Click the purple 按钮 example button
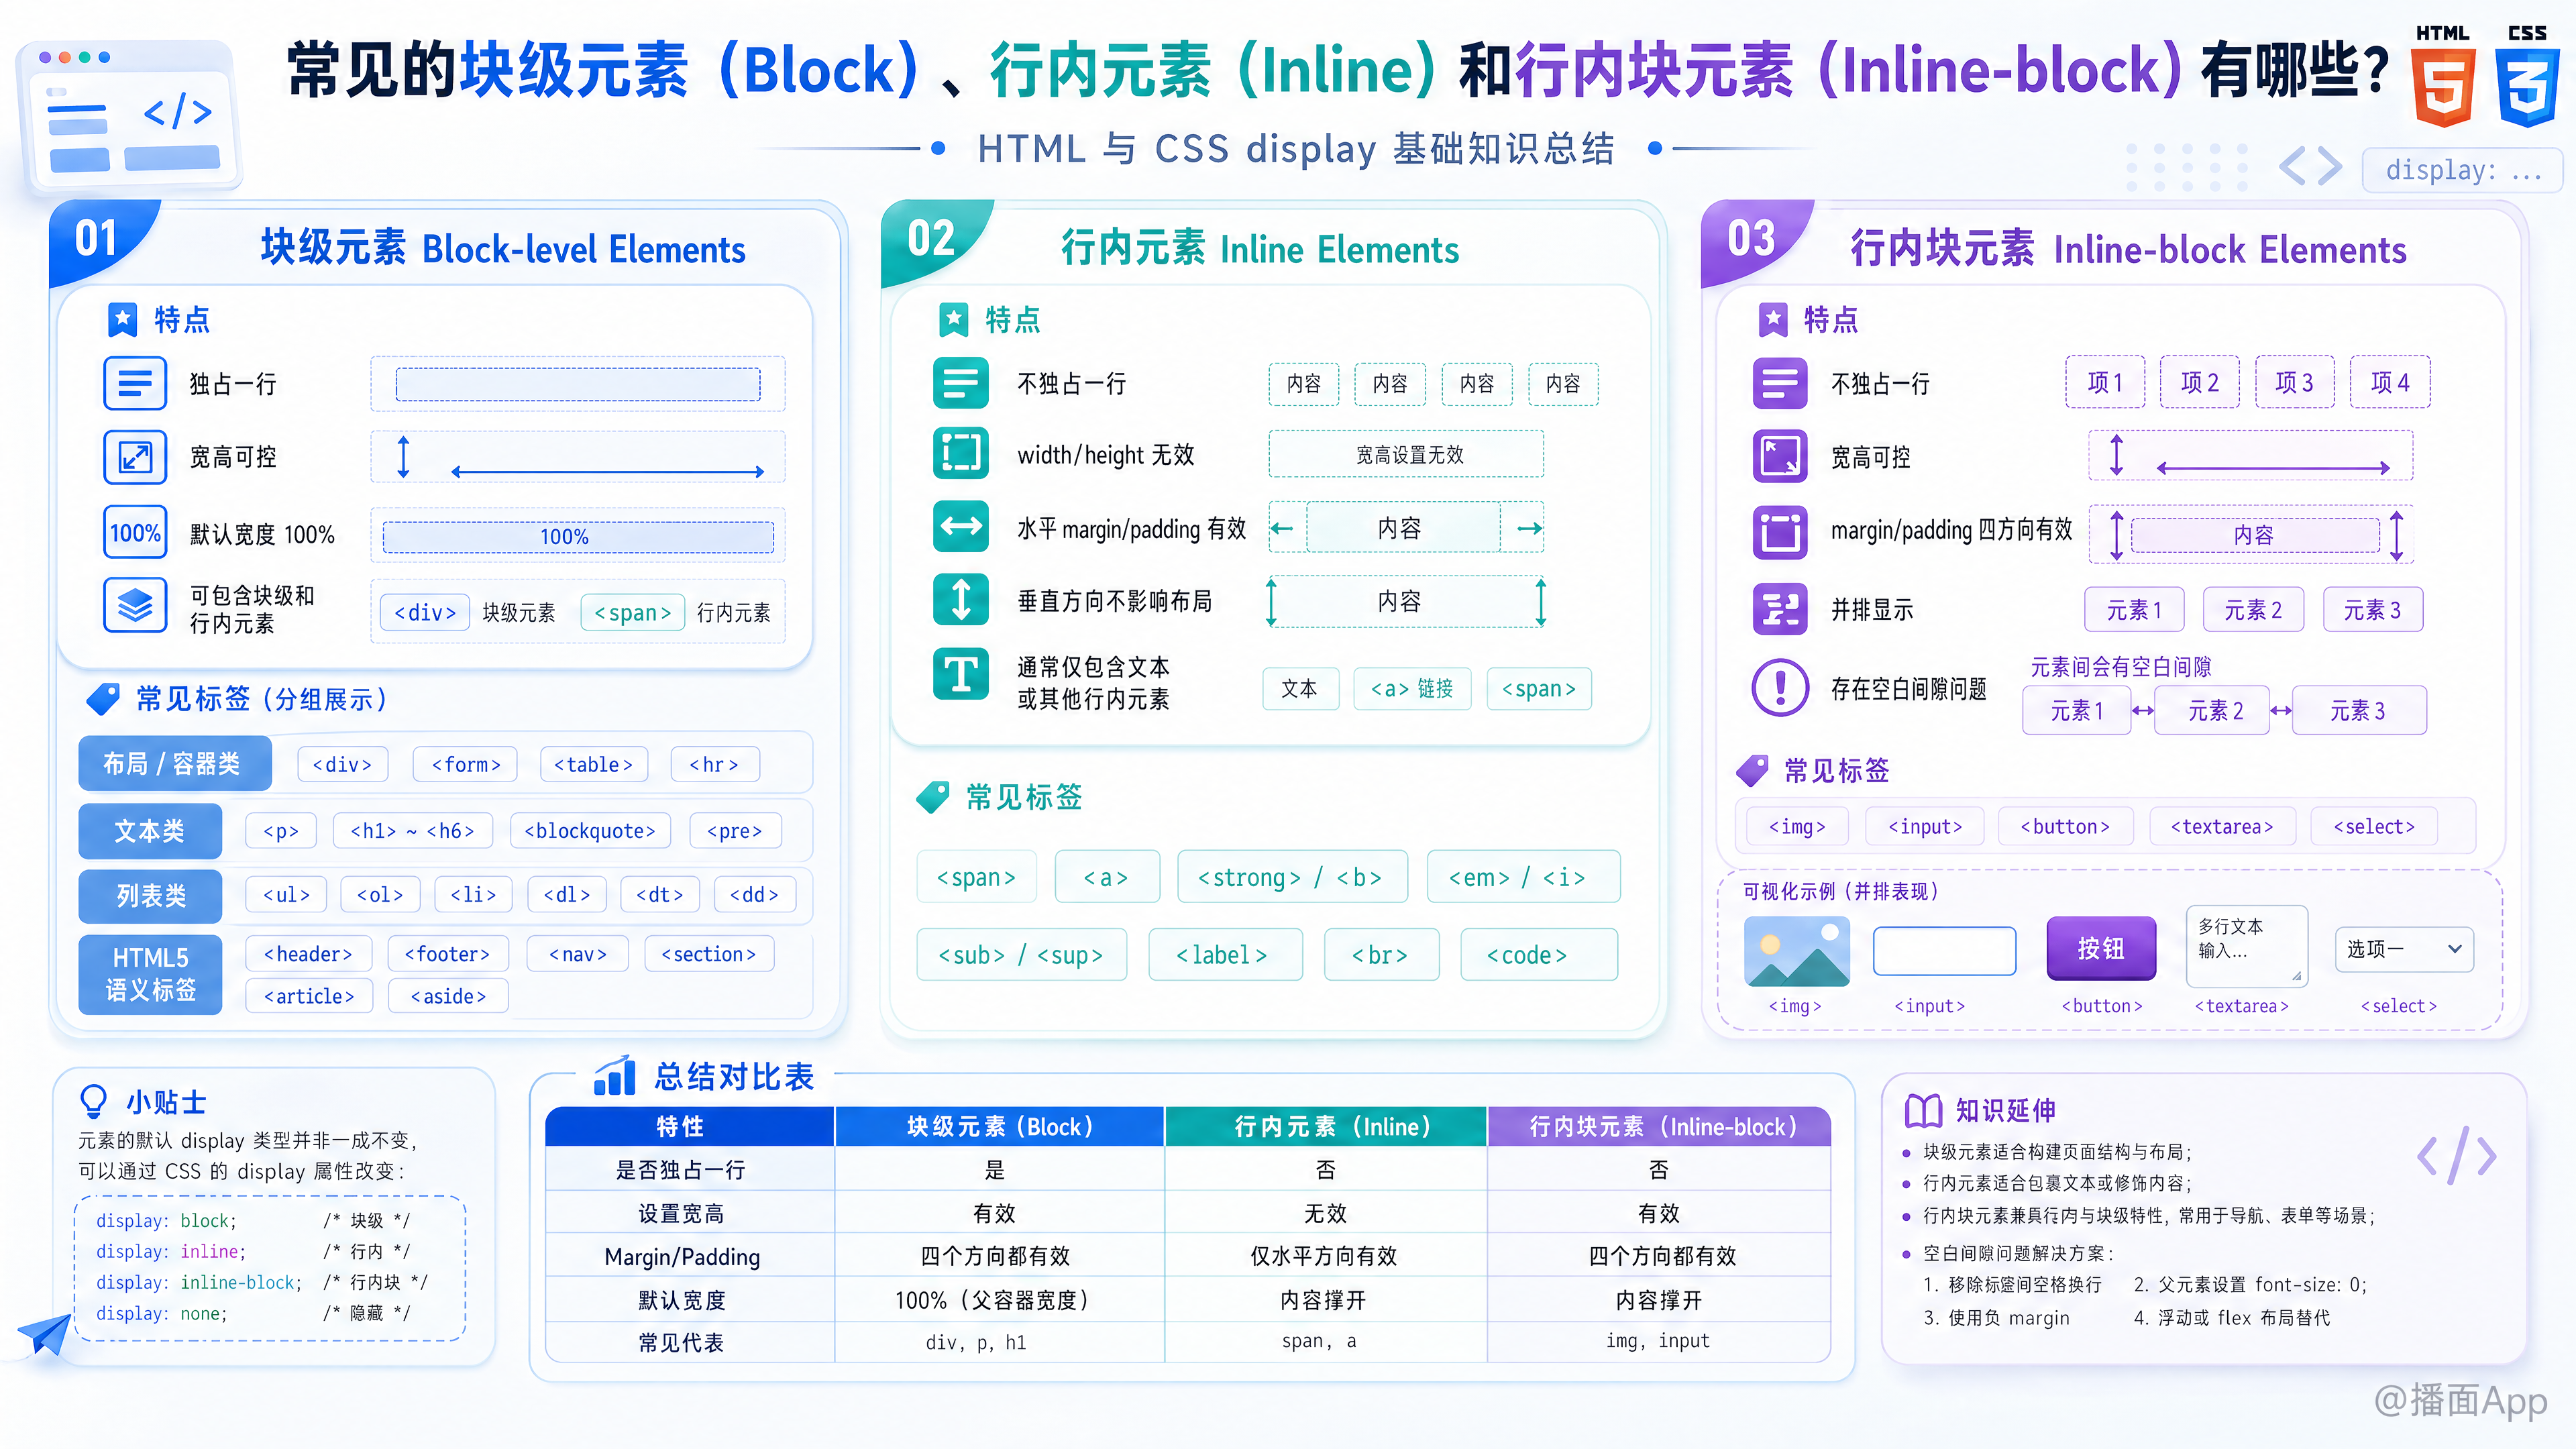Screen dimensions: 2576x1449 click(2101, 948)
